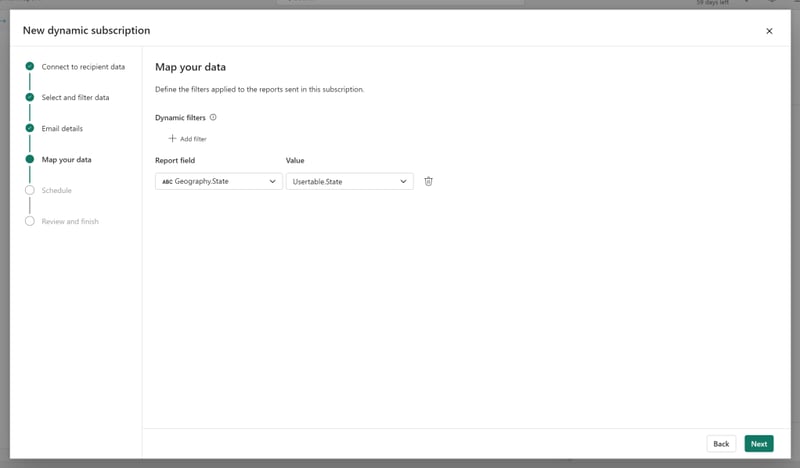Click the 'Define the filters applied' description text

(x=259, y=89)
